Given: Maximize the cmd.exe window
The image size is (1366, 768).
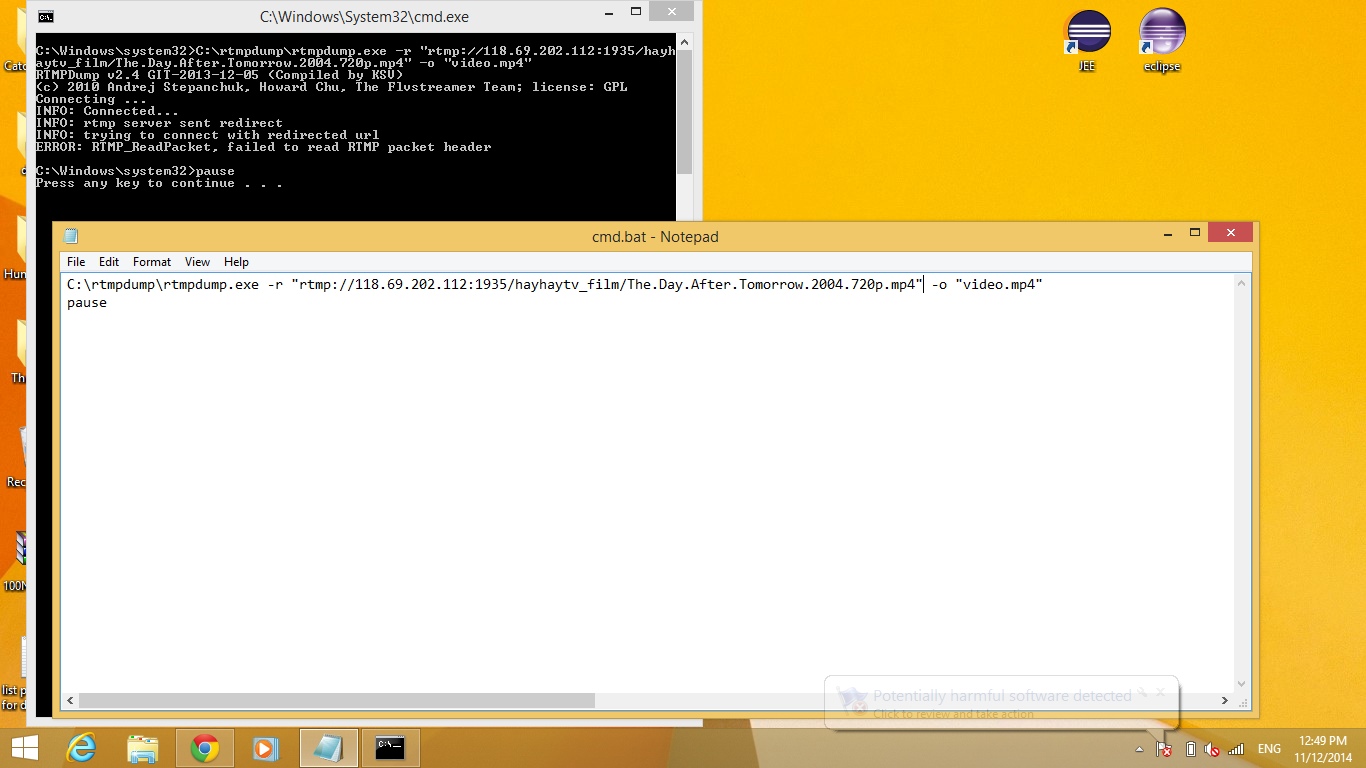Looking at the screenshot, I should (x=638, y=11).
